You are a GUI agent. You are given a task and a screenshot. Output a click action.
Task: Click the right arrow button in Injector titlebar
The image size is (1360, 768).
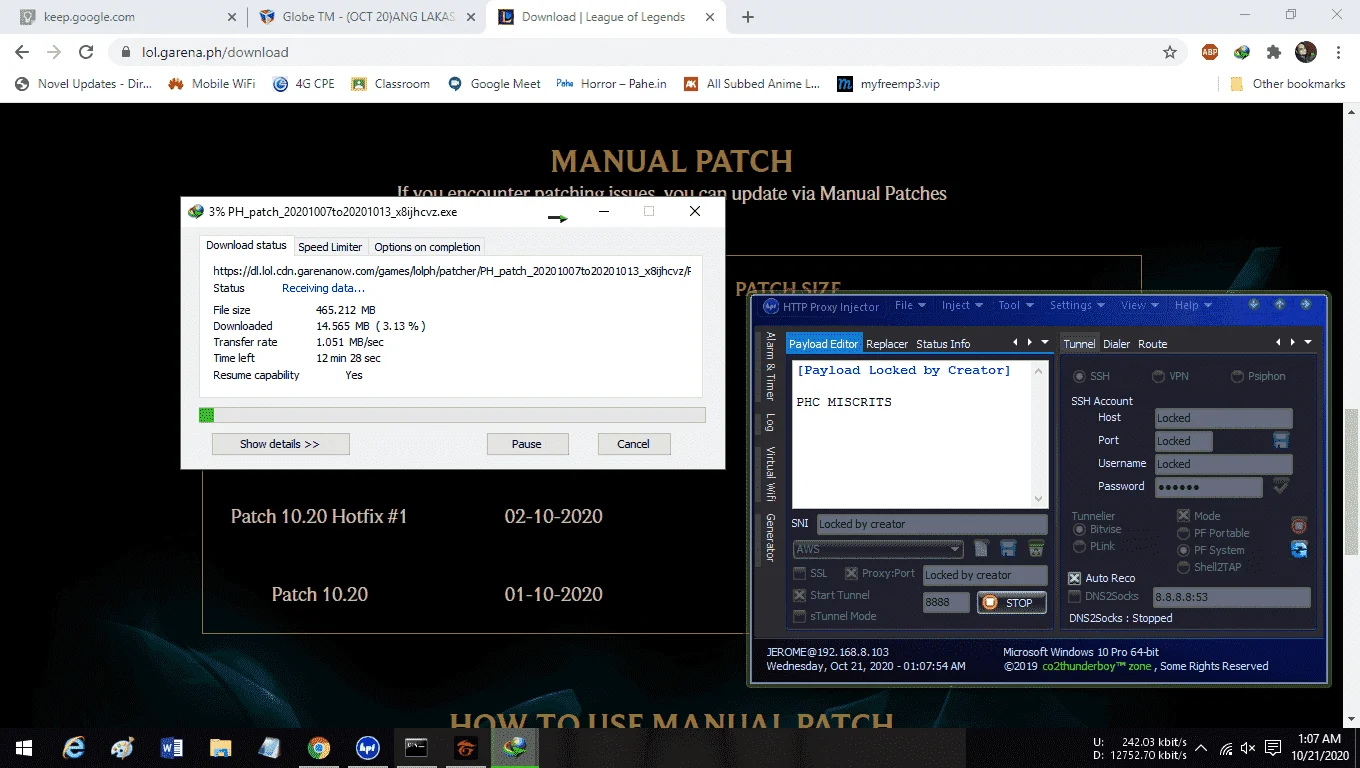tap(1305, 305)
